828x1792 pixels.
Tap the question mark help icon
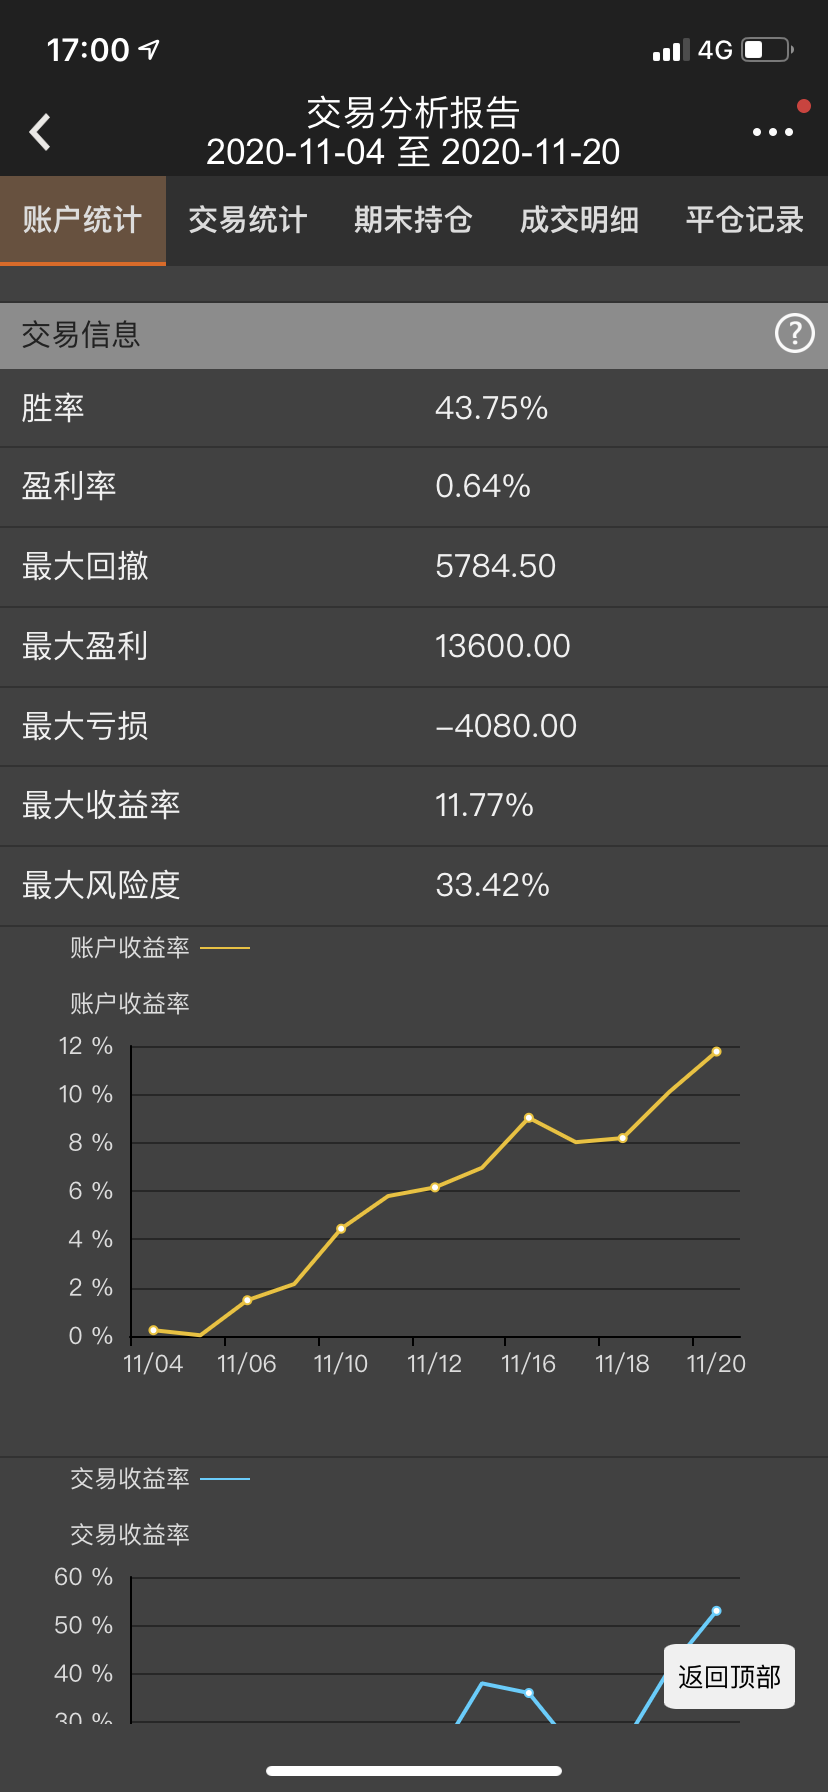click(795, 334)
